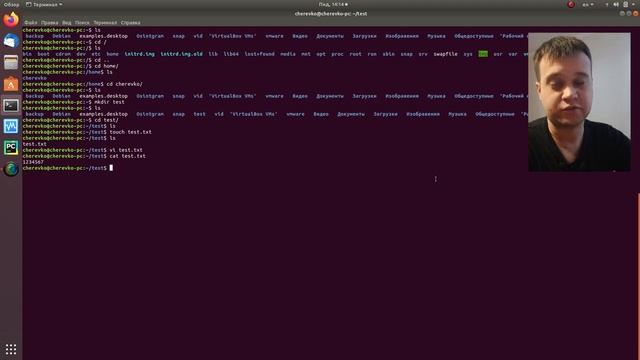
Task: Open the network icon in the top bar
Action: click(607, 4)
